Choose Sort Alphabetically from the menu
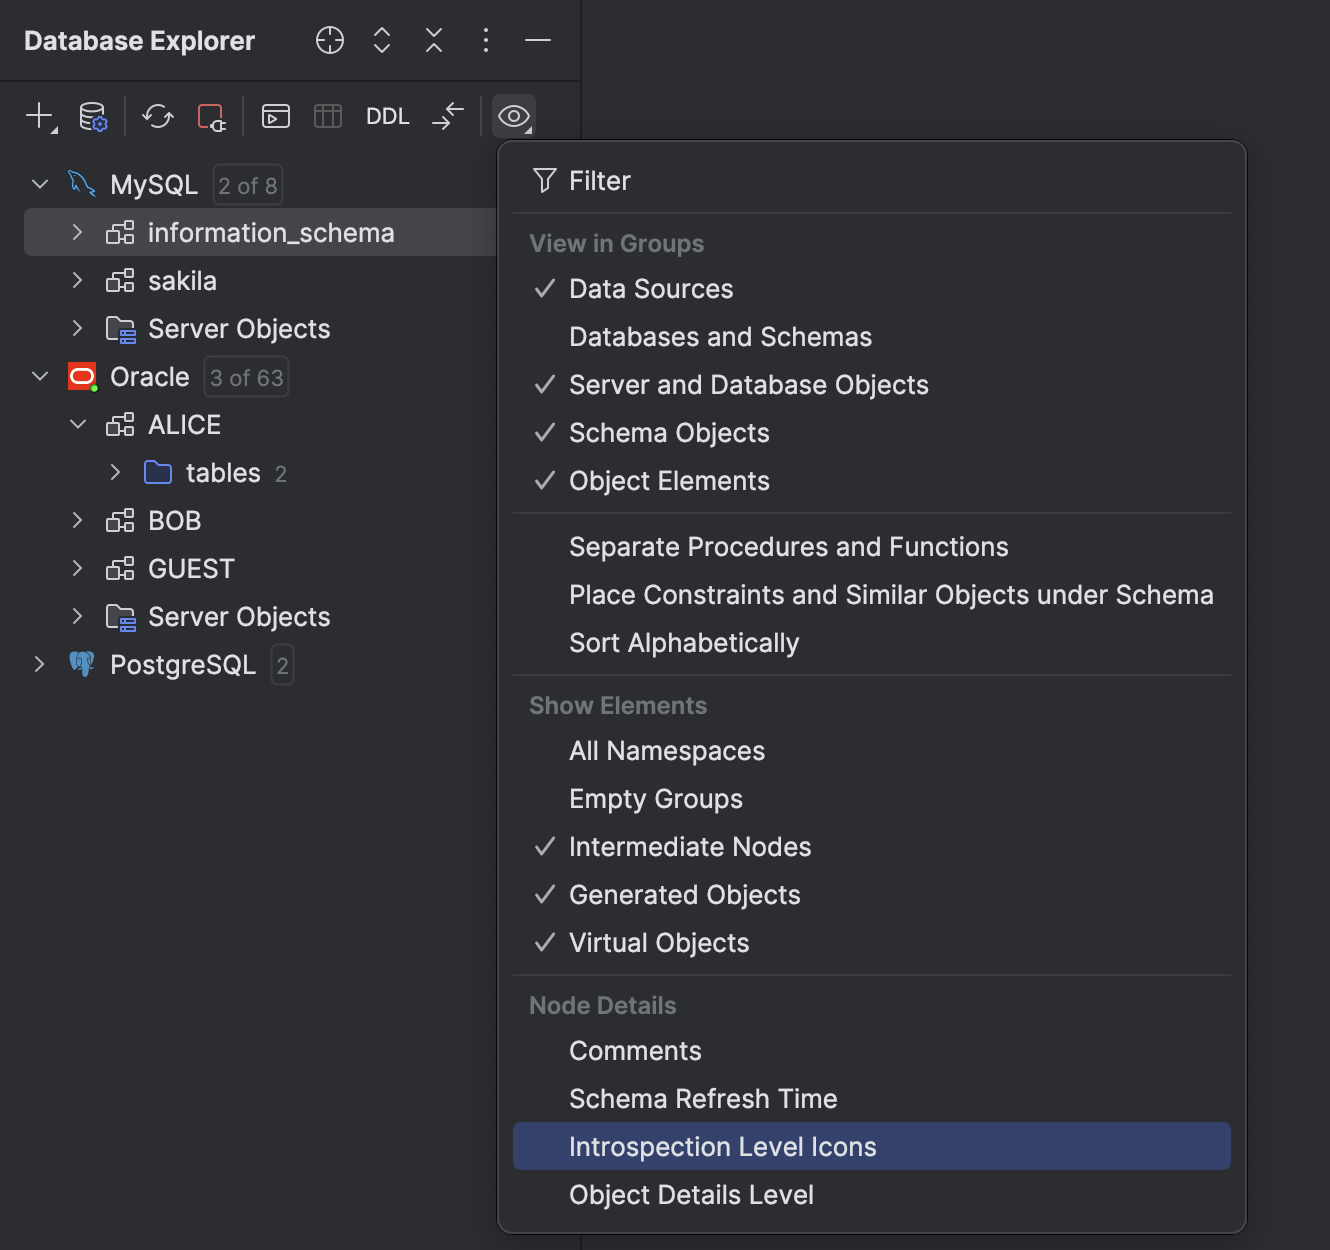The image size is (1330, 1250). coord(684,643)
